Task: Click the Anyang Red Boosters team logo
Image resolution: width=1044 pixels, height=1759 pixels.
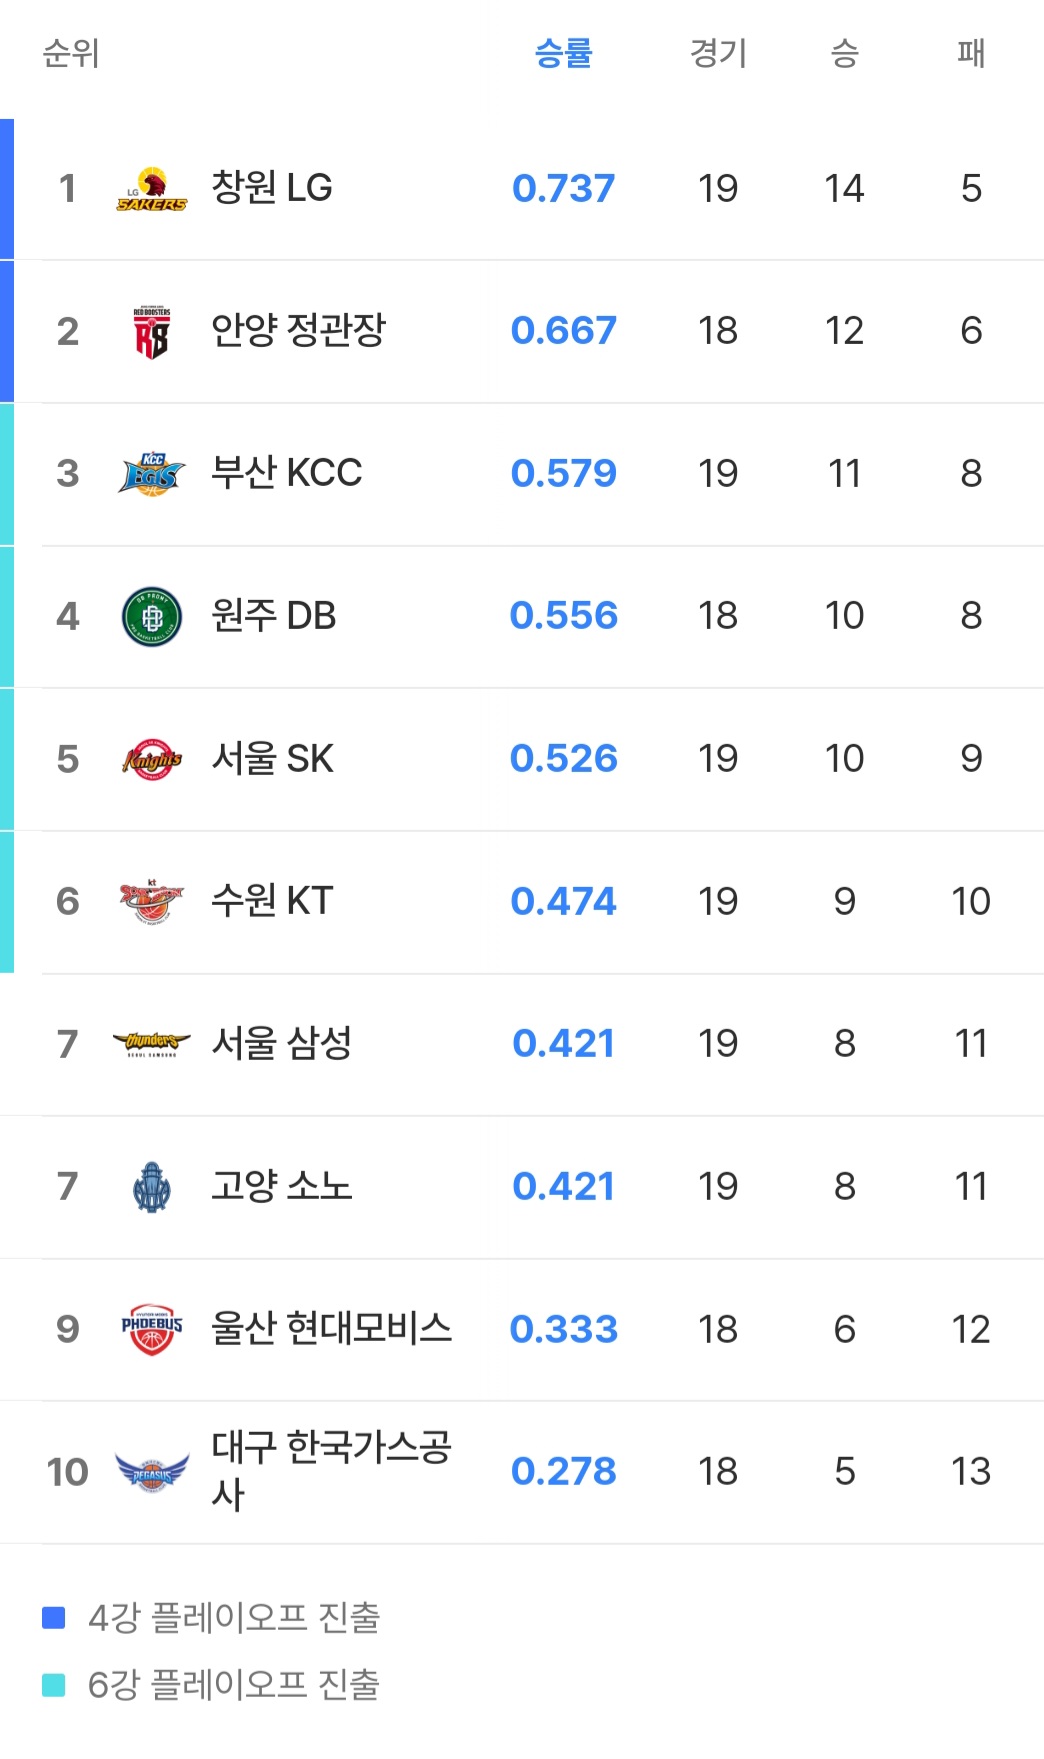Action: (x=152, y=332)
